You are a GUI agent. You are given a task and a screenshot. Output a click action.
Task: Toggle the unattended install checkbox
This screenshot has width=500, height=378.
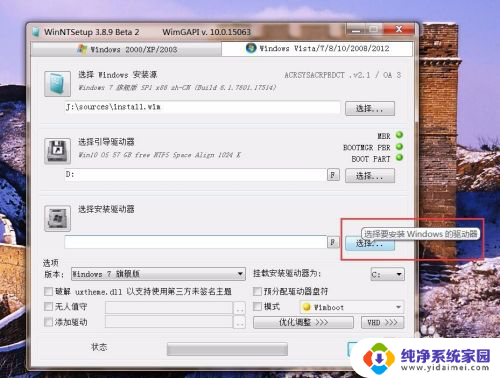49,306
